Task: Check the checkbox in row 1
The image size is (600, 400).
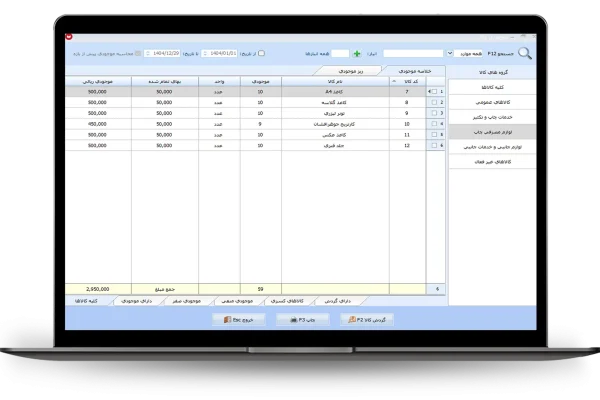Action: coord(434,92)
